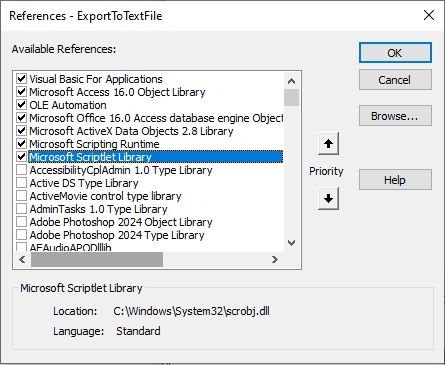Select Microsoft ActiveX Data Objects 2.8 text
This screenshot has width=445, height=365.
pos(131,131)
